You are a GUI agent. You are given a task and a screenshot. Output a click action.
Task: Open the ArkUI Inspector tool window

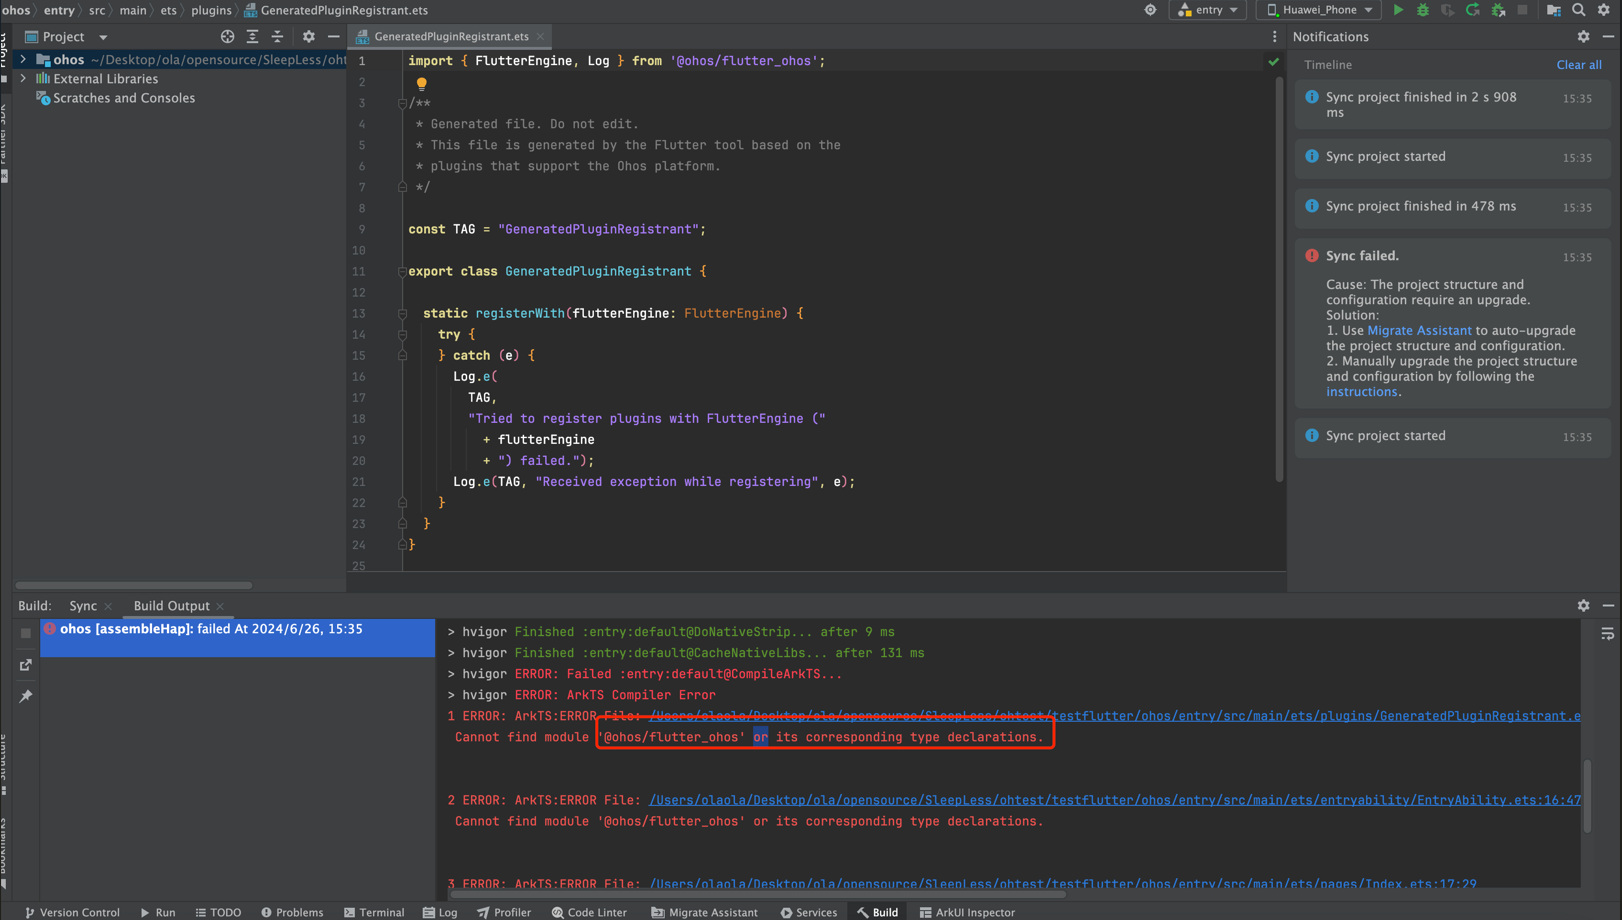[x=967, y=912]
